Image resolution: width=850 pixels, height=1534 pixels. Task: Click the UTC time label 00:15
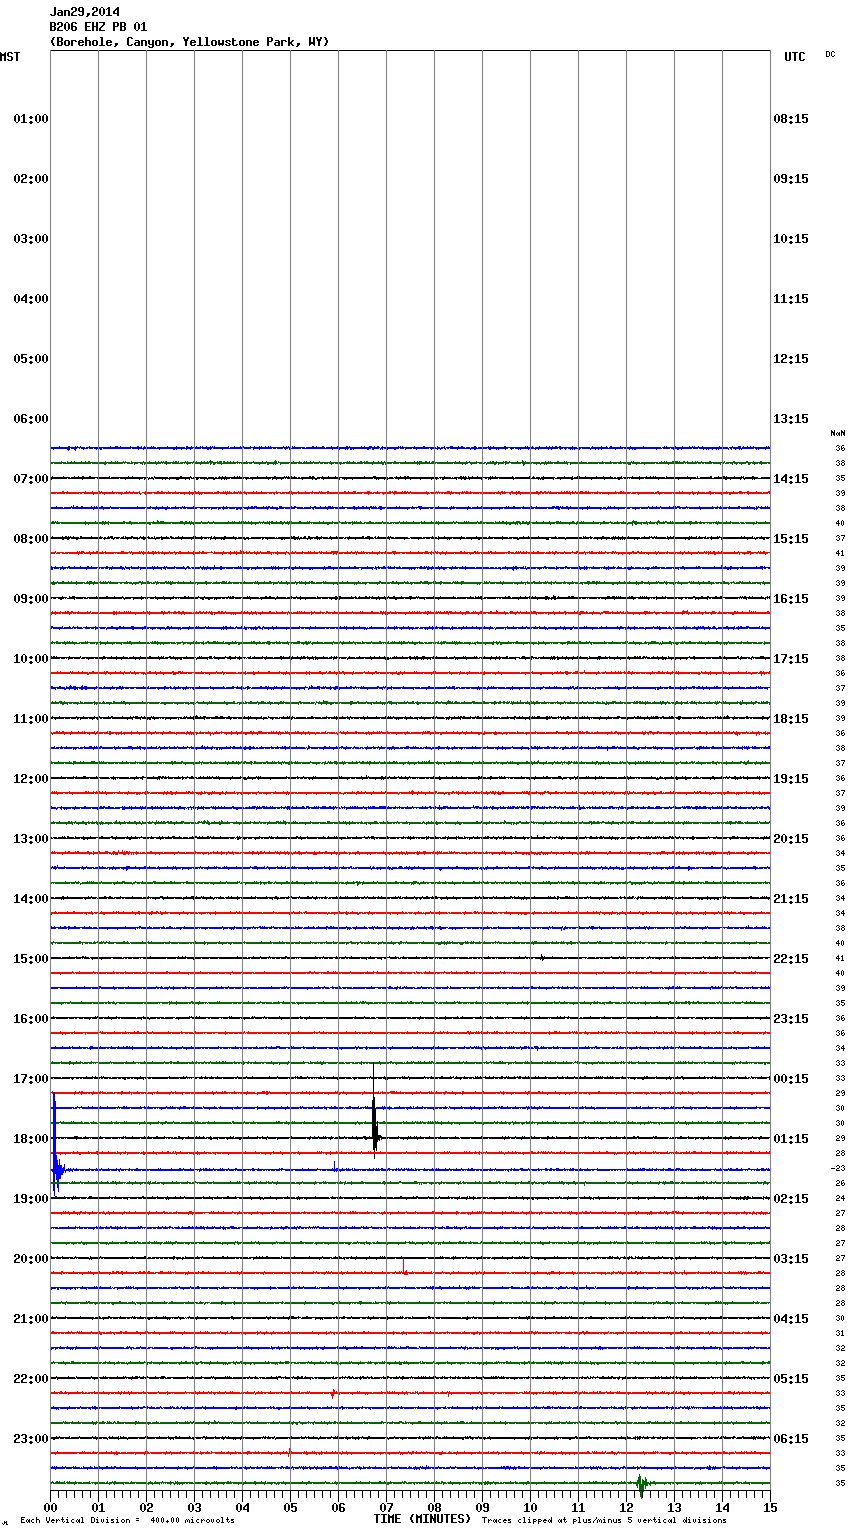[791, 1079]
